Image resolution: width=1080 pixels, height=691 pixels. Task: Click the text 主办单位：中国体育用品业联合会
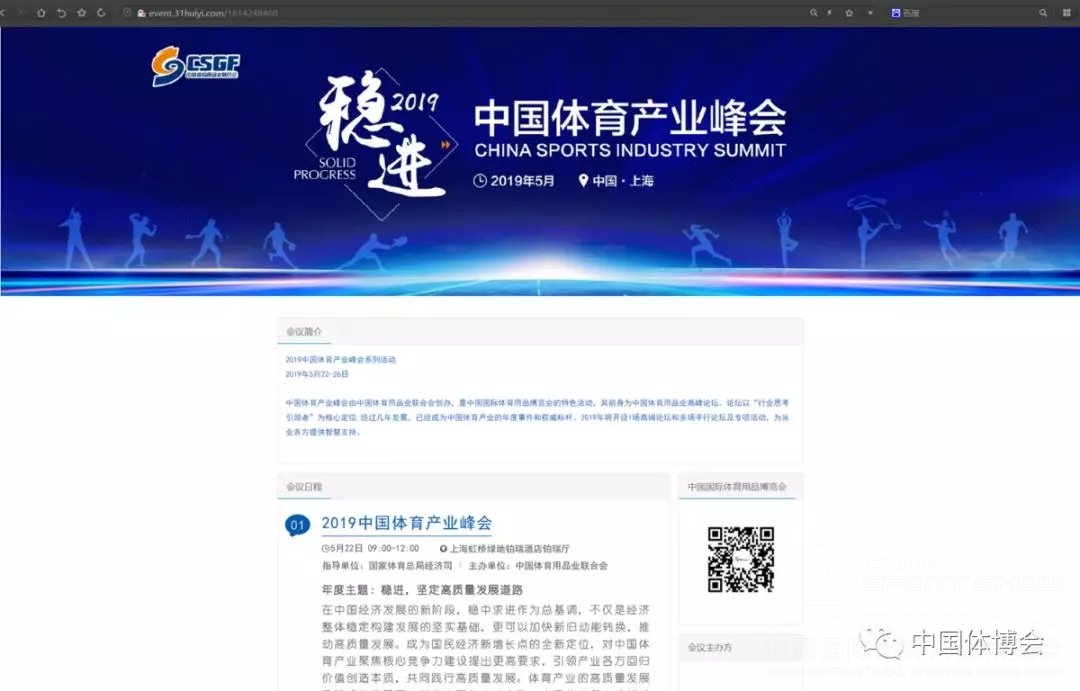point(538,566)
